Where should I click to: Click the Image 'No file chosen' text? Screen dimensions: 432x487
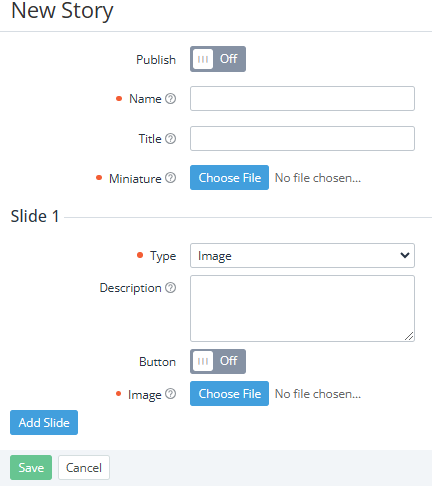click(x=318, y=394)
